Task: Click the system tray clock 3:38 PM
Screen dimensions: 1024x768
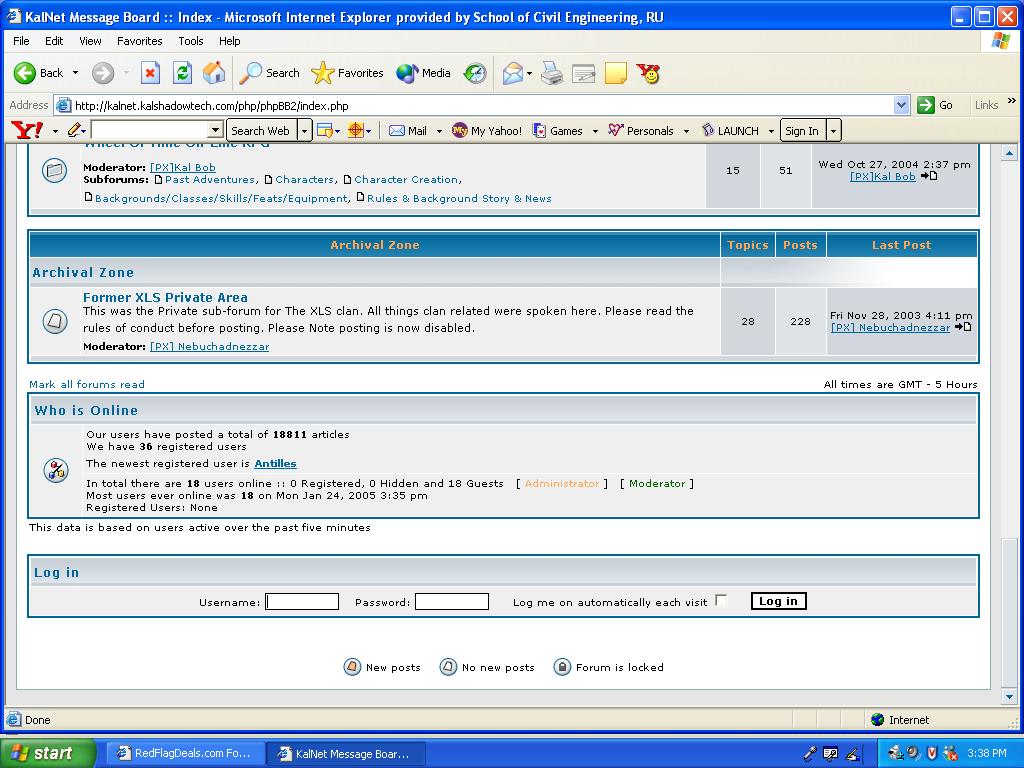Action: point(987,754)
